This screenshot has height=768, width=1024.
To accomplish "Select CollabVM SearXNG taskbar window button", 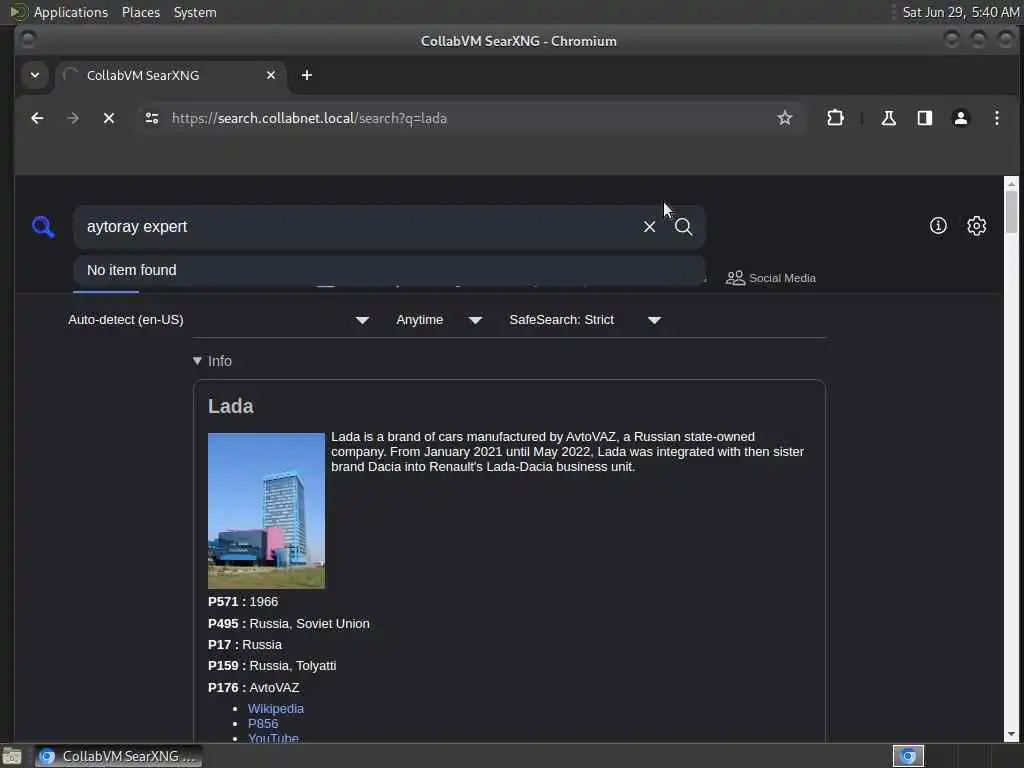I will pyautogui.click(x=119, y=756).
